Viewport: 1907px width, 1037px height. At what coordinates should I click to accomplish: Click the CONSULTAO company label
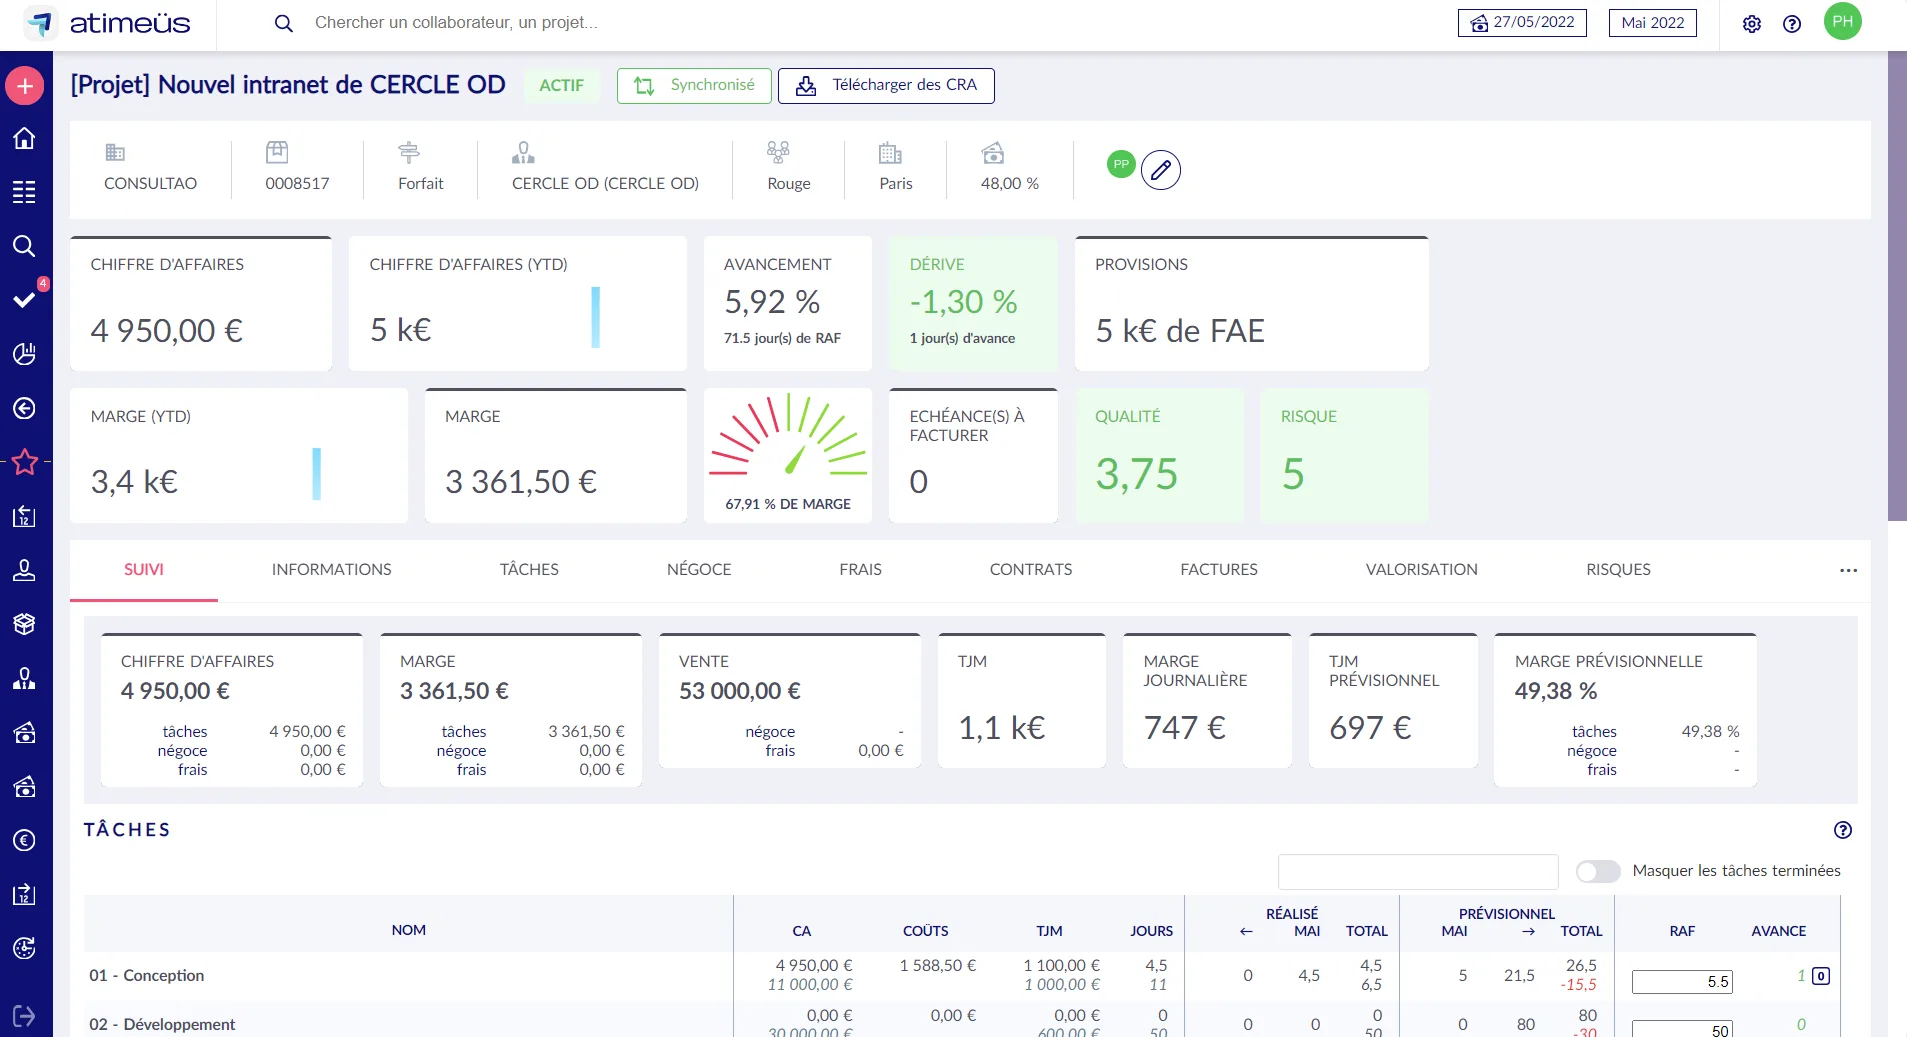tap(150, 184)
